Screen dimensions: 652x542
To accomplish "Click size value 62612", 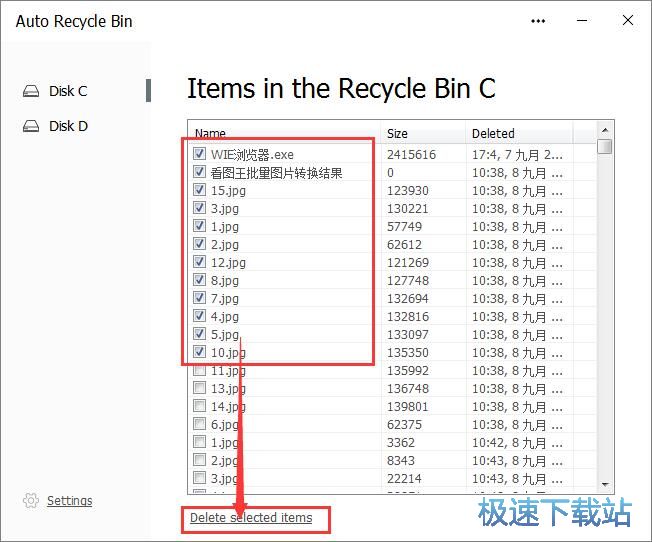I will click(x=404, y=245).
